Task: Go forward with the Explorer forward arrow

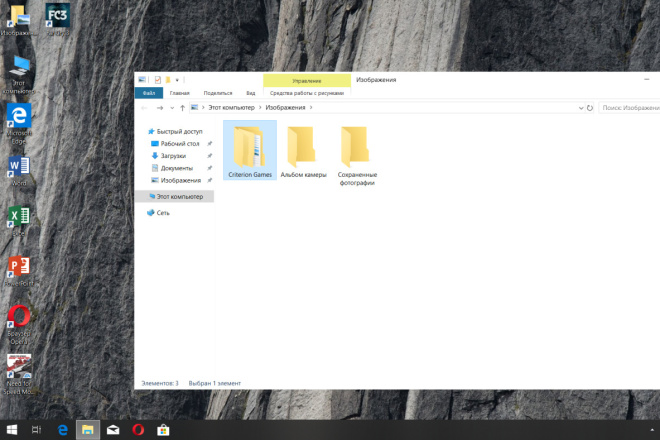Action: click(x=160, y=108)
